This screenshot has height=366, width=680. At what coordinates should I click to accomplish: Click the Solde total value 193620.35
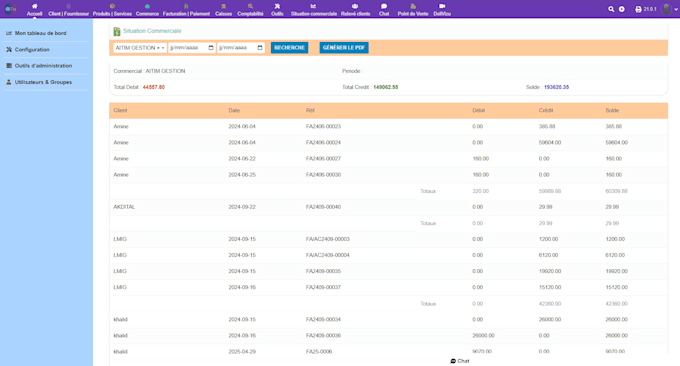tap(557, 87)
